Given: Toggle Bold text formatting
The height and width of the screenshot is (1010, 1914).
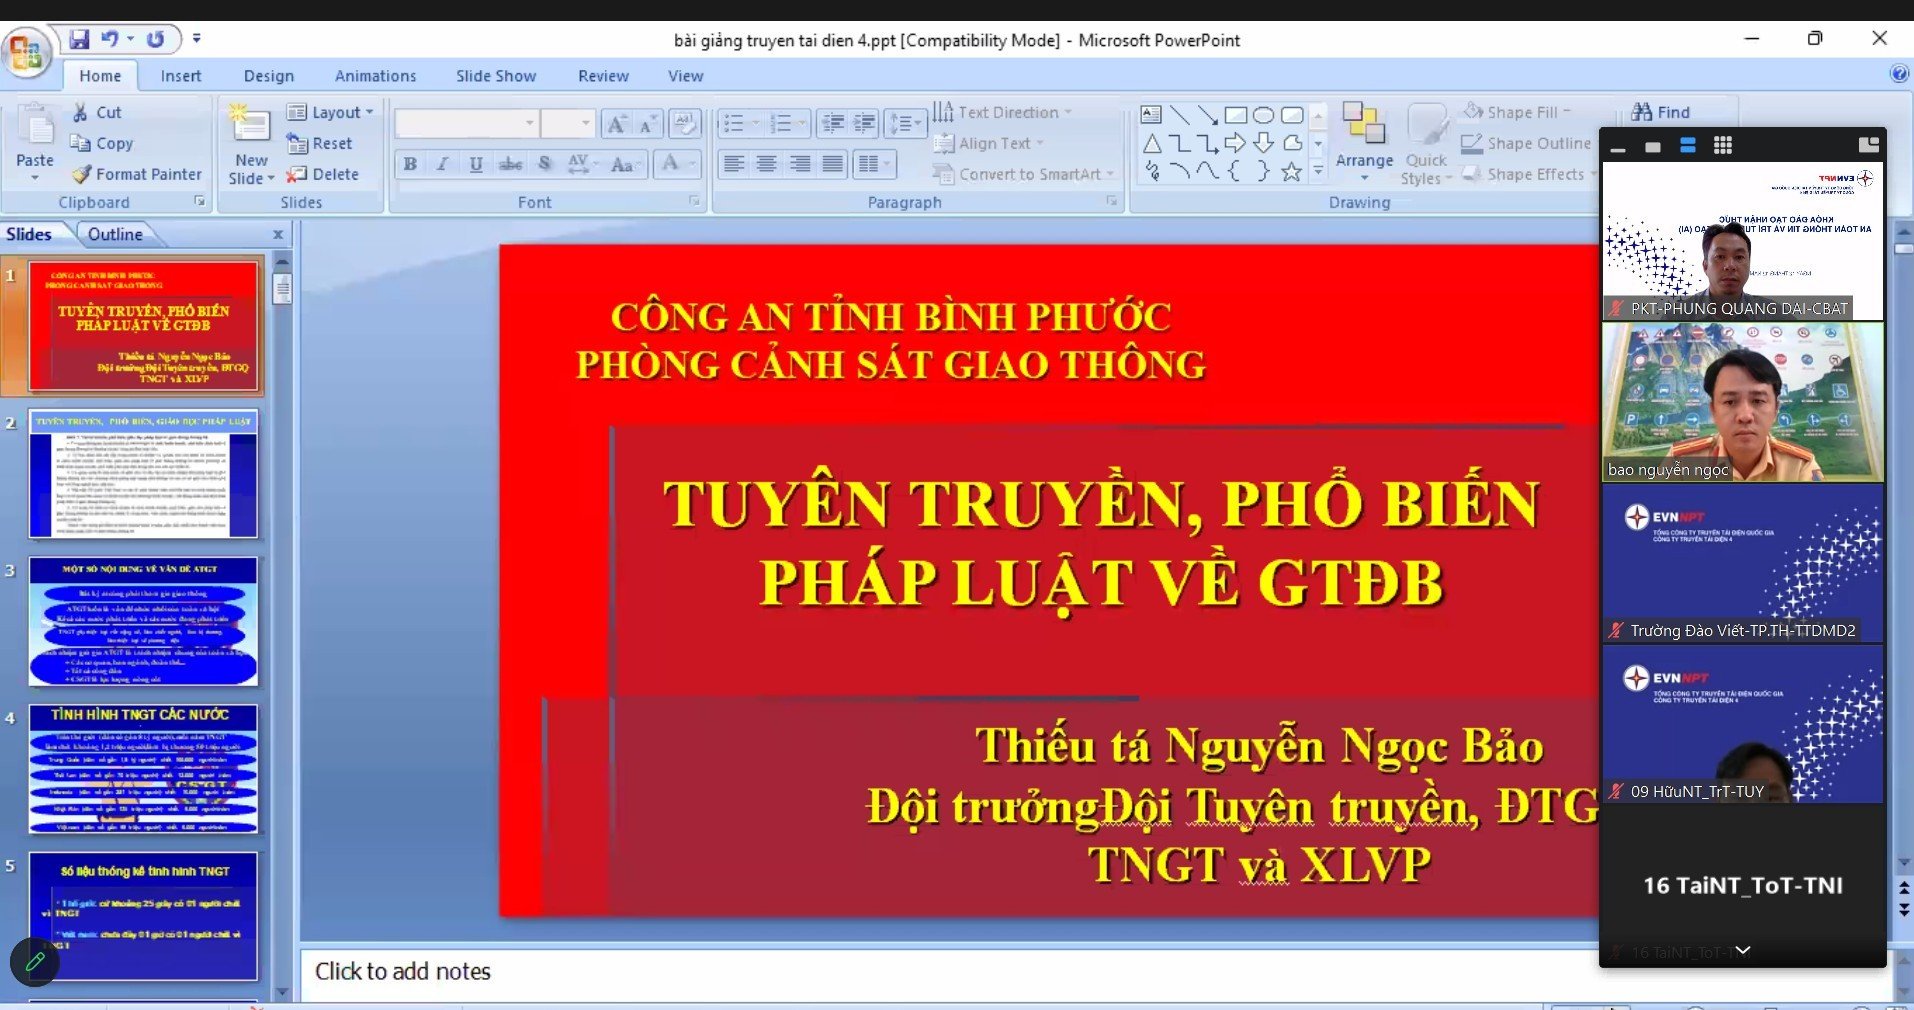Looking at the screenshot, I should 410,164.
